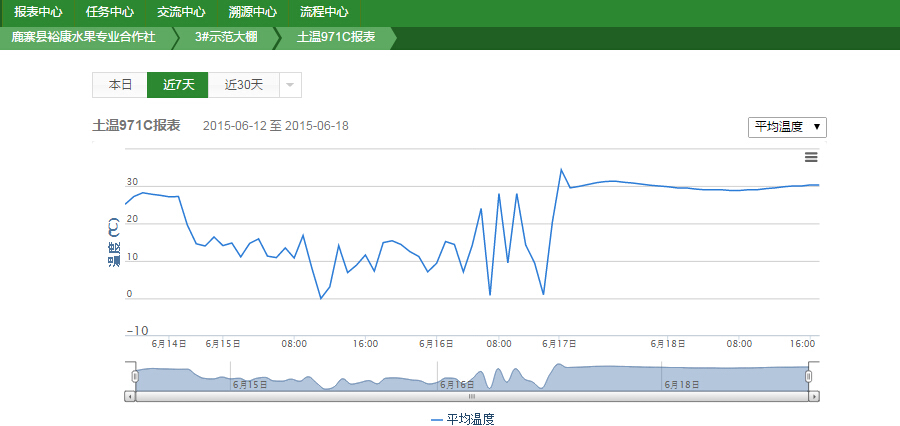
Task: Open the chart context menu hamburger icon
Action: [x=811, y=158]
